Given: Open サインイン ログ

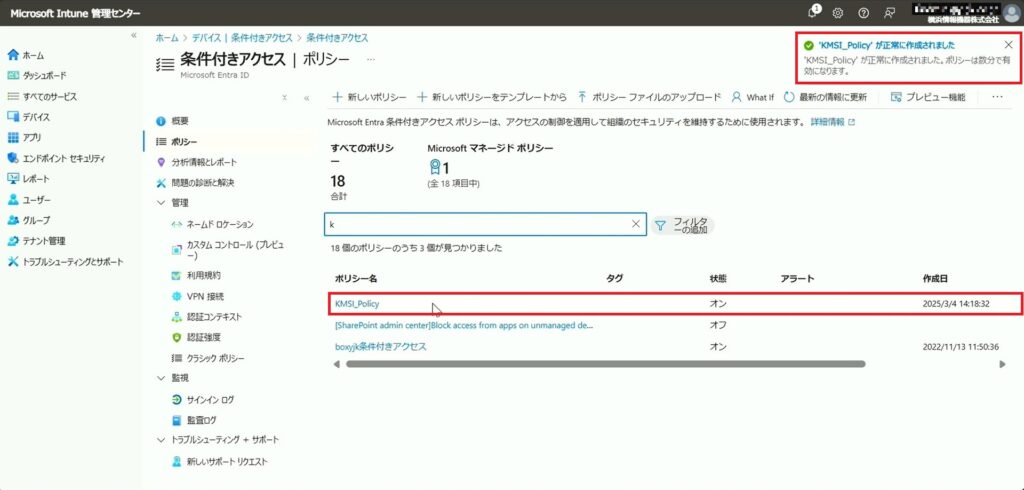Looking at the screenshot, I should [x=202, y=400].
